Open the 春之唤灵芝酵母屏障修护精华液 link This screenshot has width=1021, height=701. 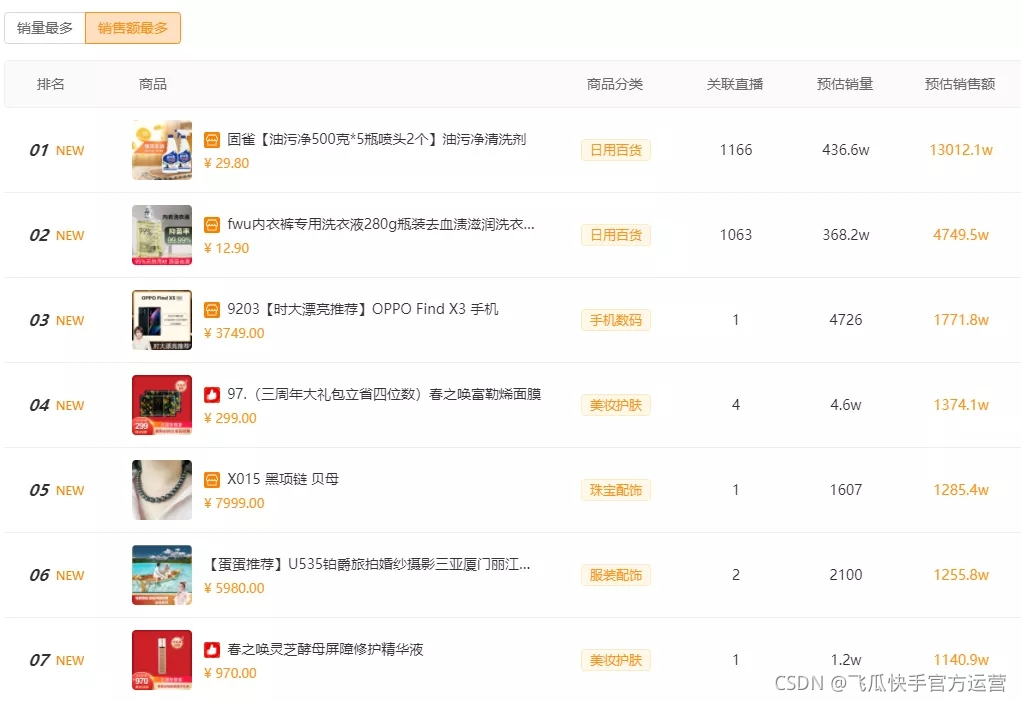[x=325, y=650]
